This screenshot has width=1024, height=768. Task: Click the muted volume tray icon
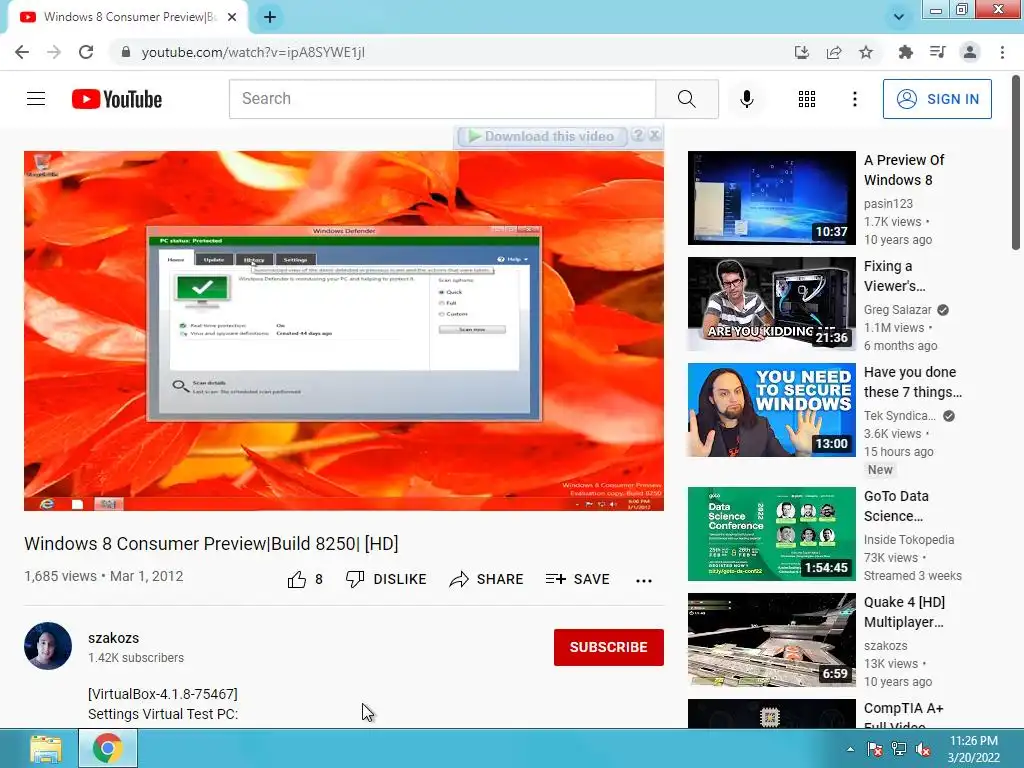pos(923,749)
